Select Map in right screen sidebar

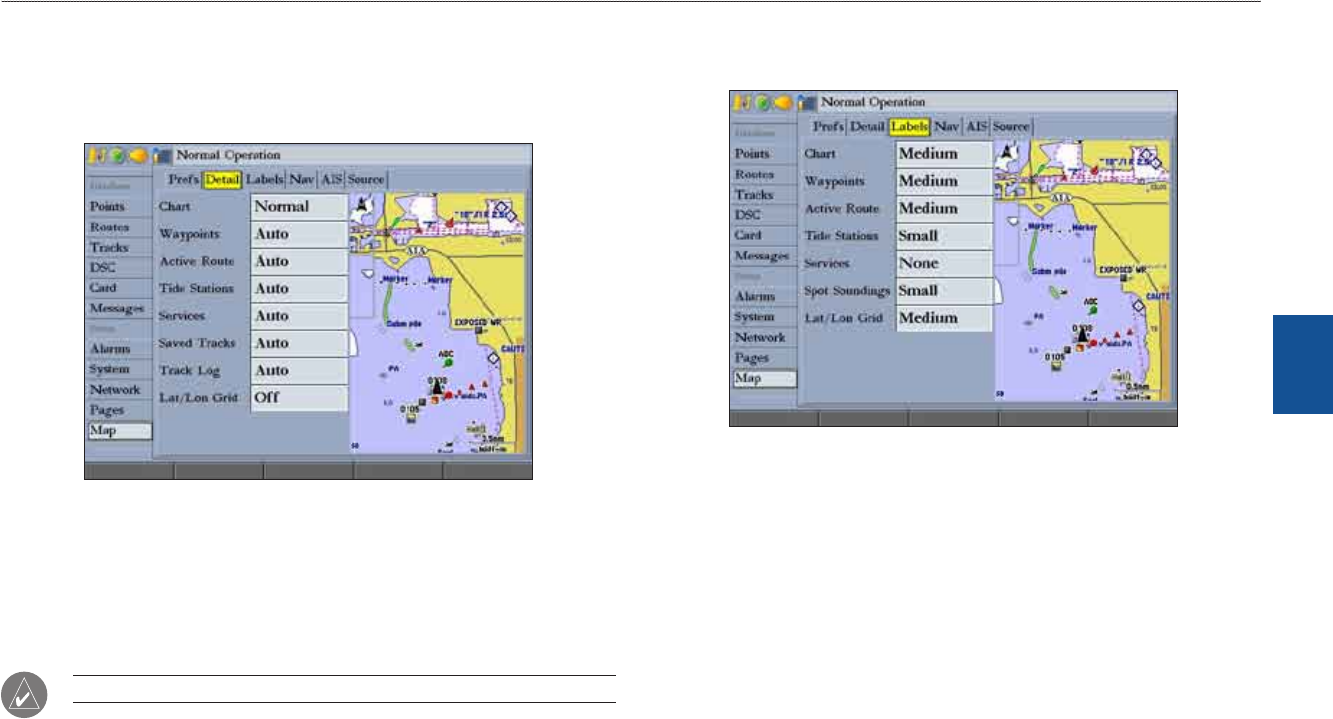(x=764, y=379)
